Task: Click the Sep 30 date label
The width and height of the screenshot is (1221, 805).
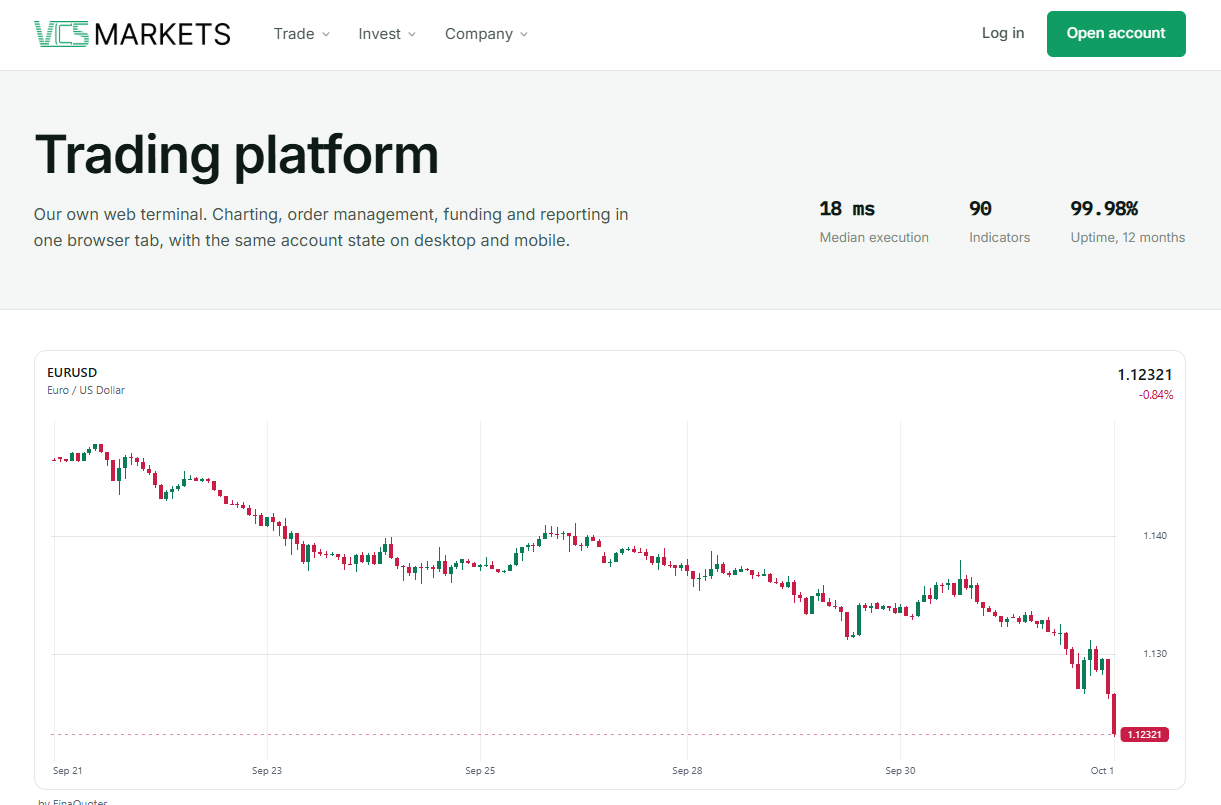Action: 900,771
